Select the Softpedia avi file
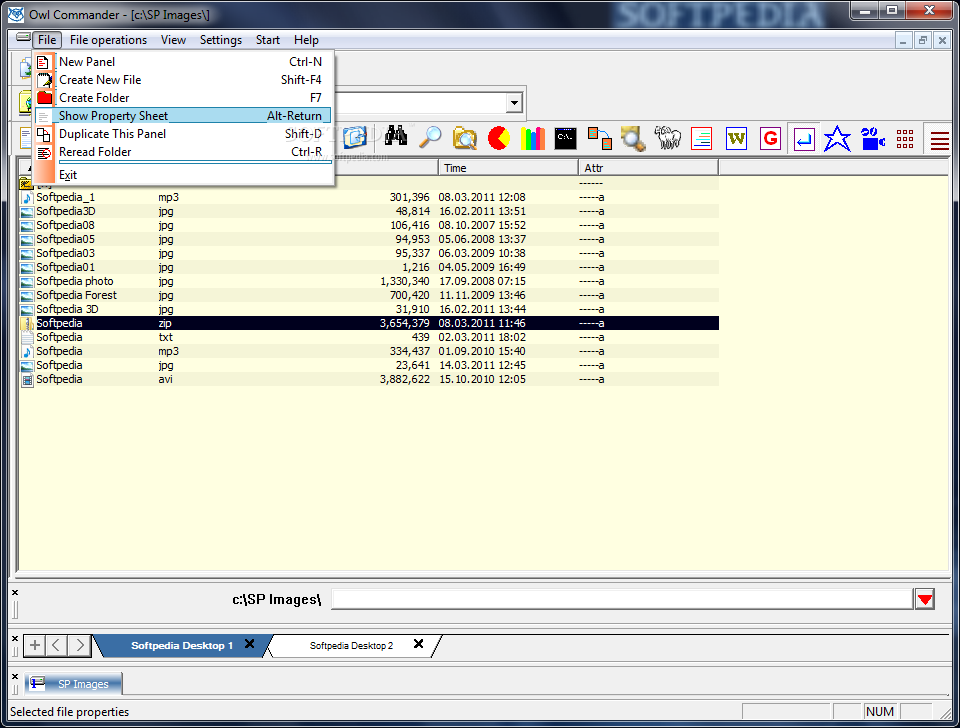 coord(369,380)
